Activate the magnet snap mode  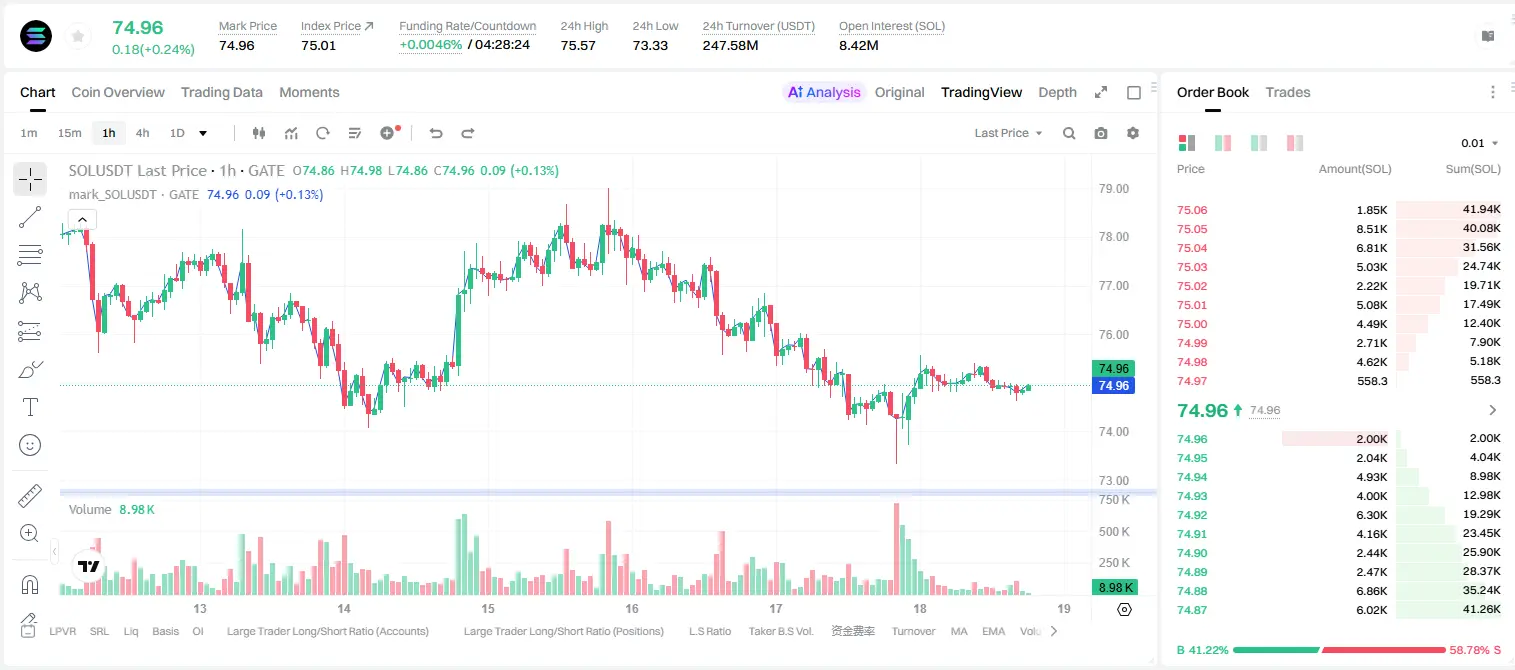point(30,585)
